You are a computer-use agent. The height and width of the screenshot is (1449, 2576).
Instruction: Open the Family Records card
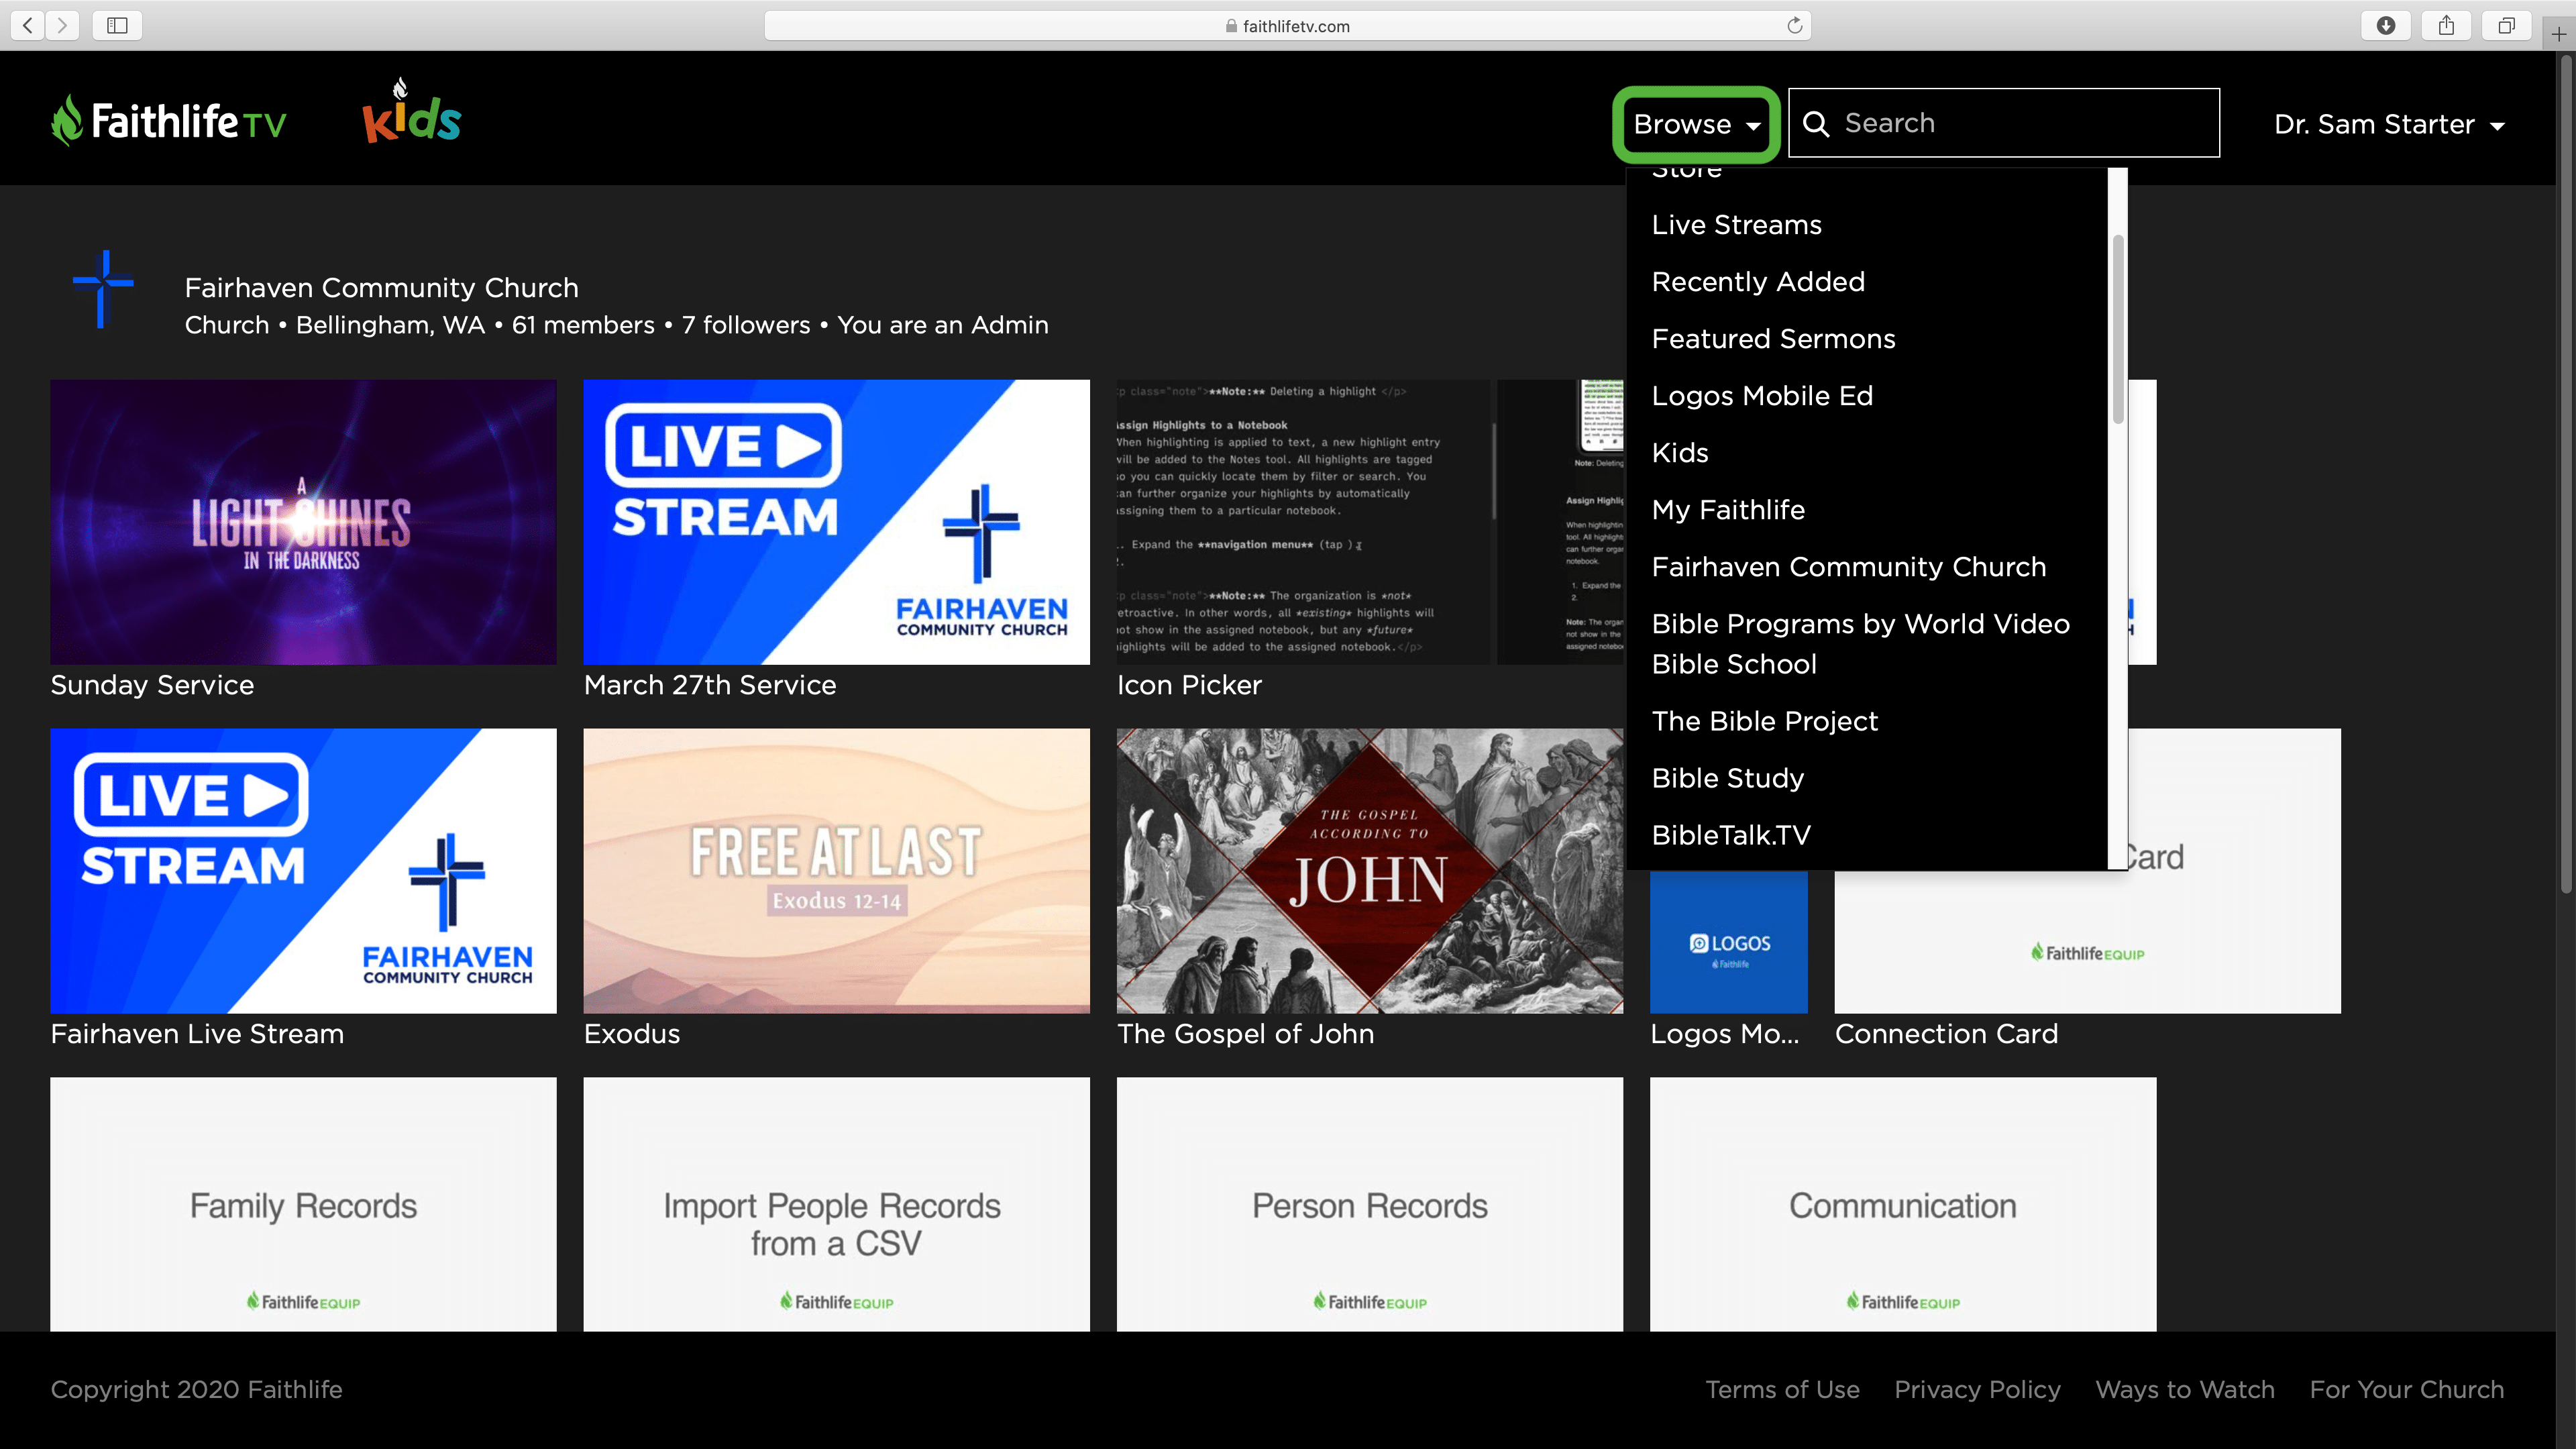(x=303, y=1203)
